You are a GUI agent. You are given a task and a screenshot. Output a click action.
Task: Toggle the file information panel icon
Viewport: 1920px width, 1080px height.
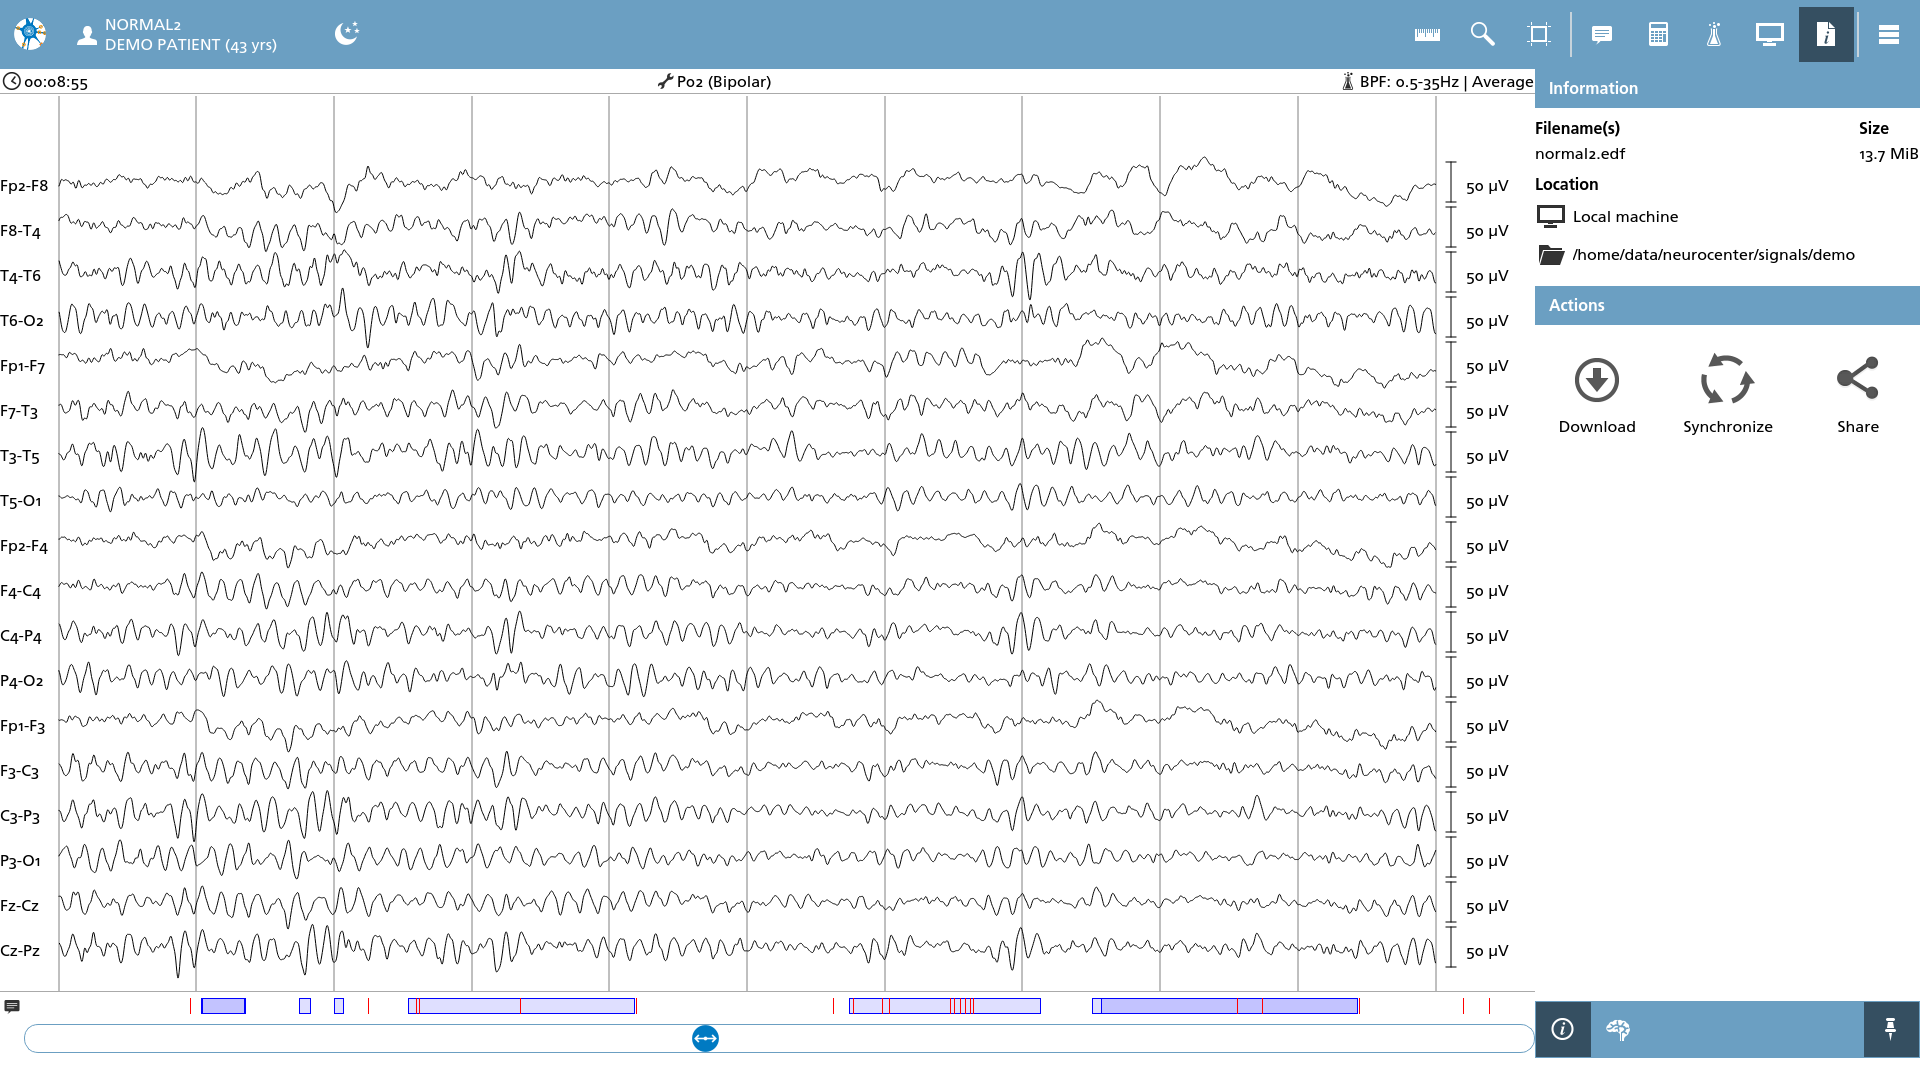[1826, 34]
